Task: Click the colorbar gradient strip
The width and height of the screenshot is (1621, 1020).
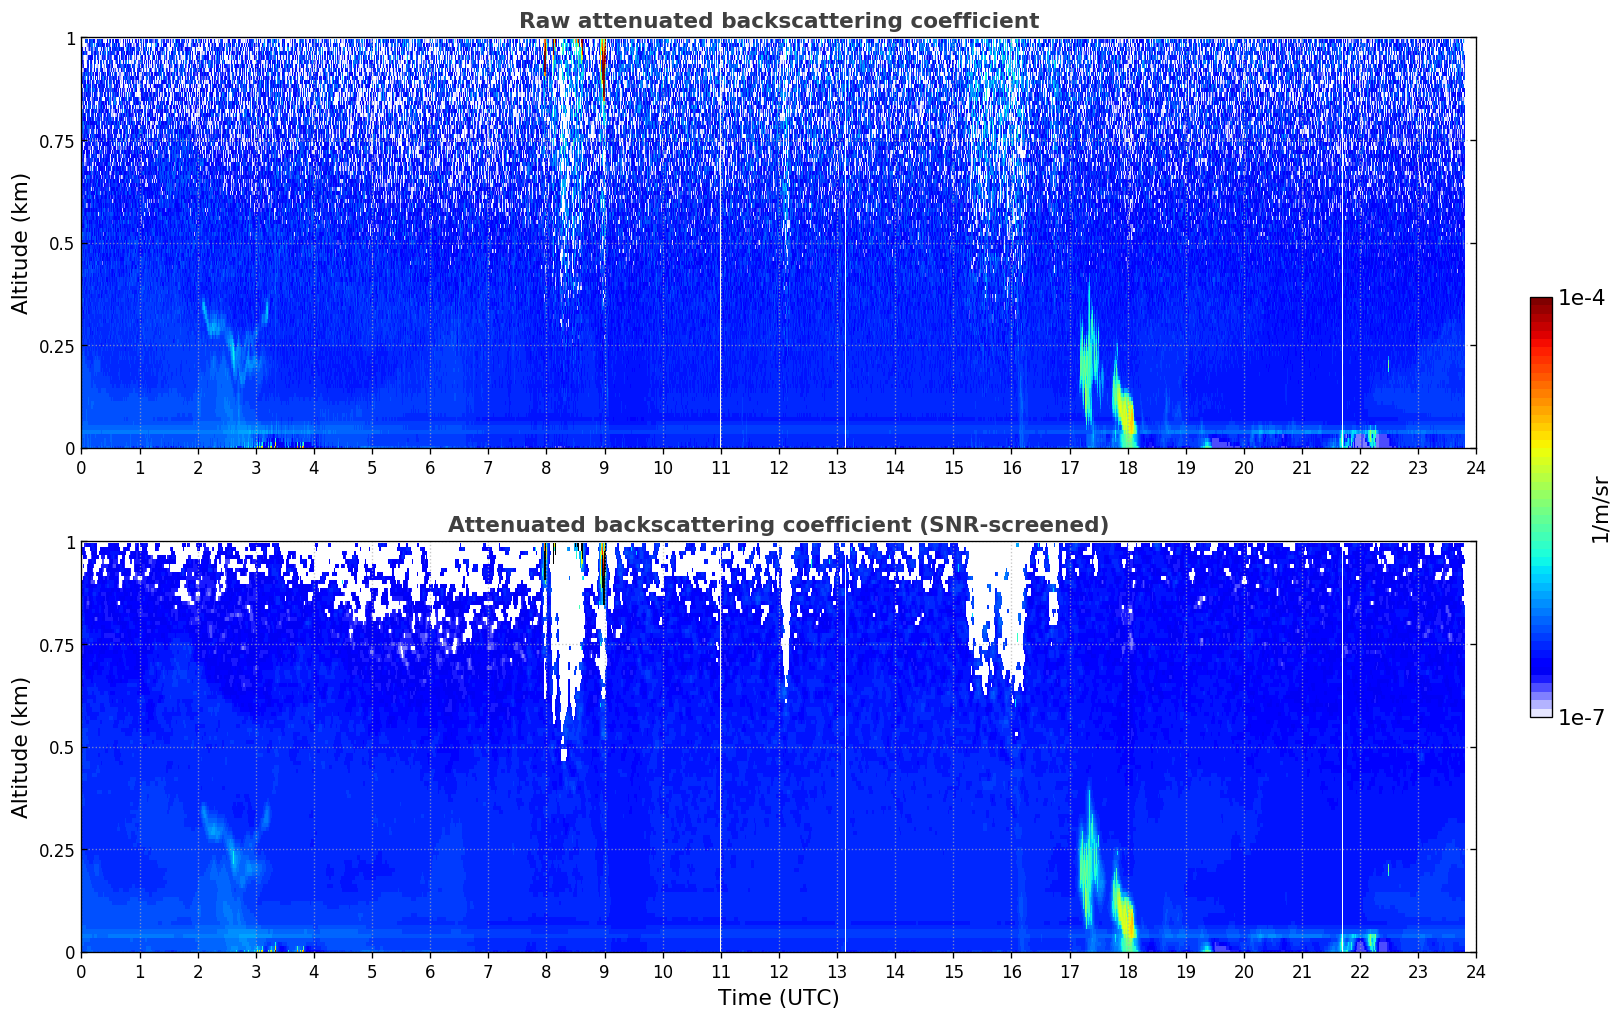Action: pyautogui.click(x=1541, y=507)
